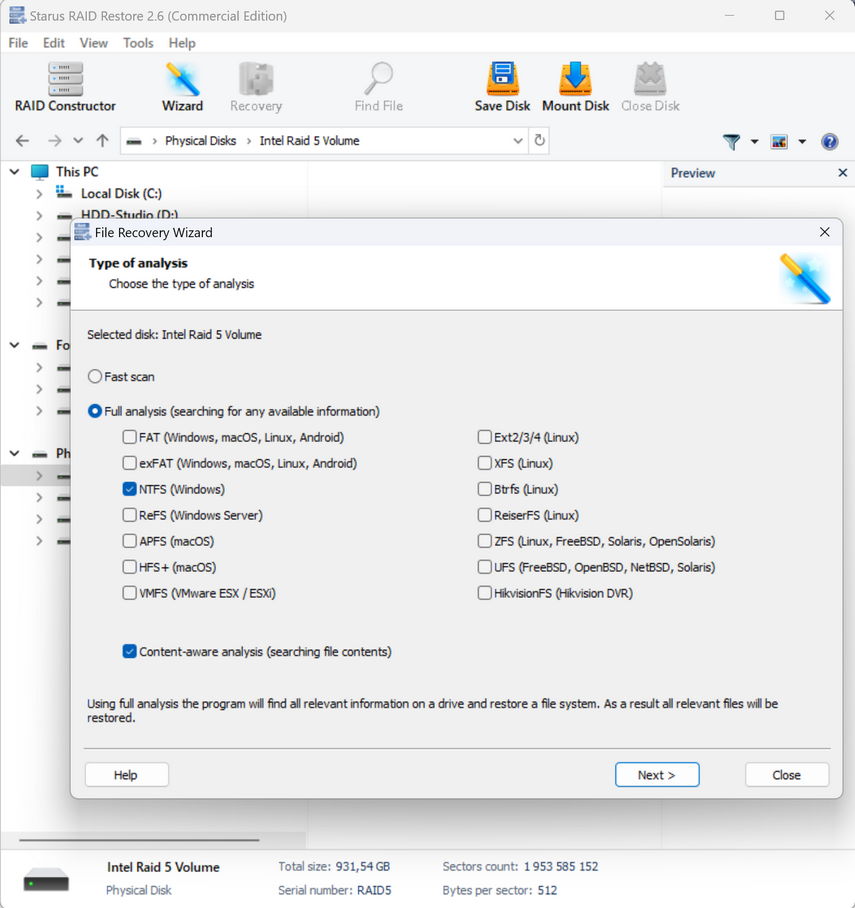Screen dimensions: 855x908
Task: Open the address bar history dropdown
Action: (x=518, y=141)
